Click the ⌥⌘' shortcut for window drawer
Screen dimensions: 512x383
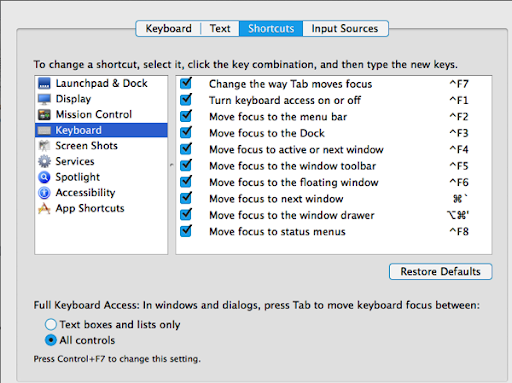pos(458,215)
